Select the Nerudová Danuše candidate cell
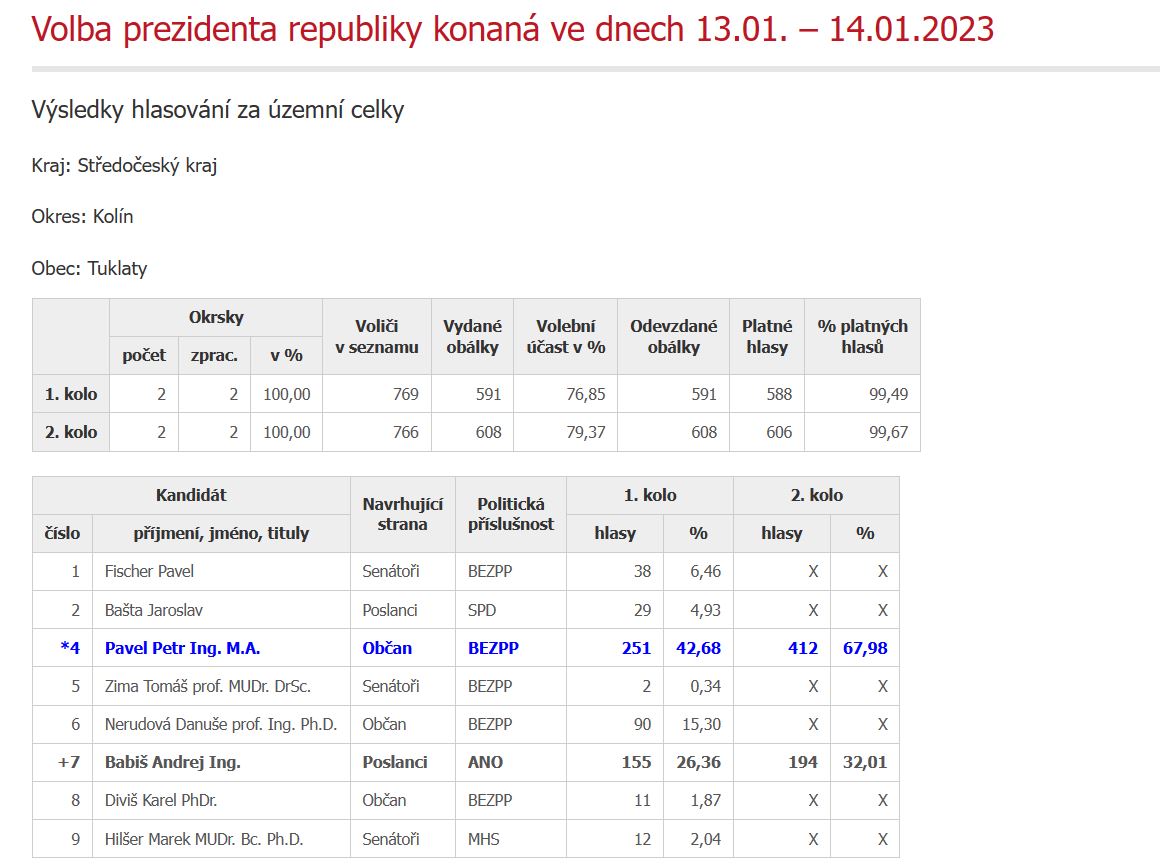Viewport: 1173px width, 864px height. point(221,724)
